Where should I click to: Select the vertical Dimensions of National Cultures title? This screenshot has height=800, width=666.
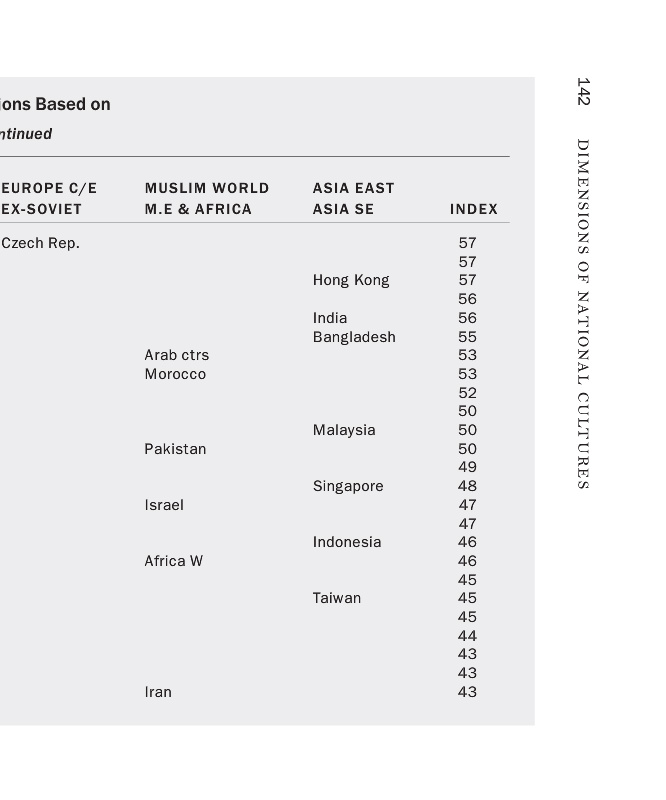point(584,314)
